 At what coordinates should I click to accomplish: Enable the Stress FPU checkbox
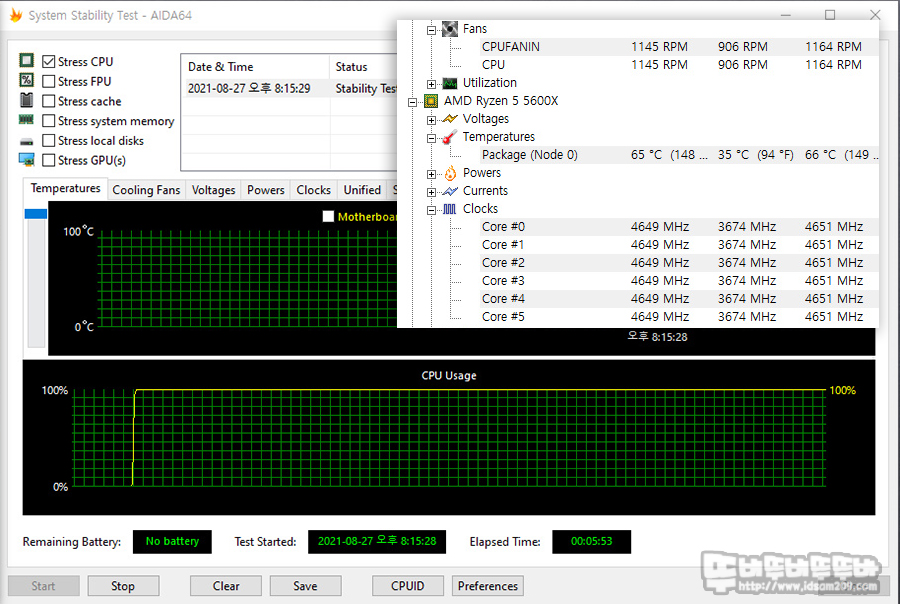tap(49, 82)
